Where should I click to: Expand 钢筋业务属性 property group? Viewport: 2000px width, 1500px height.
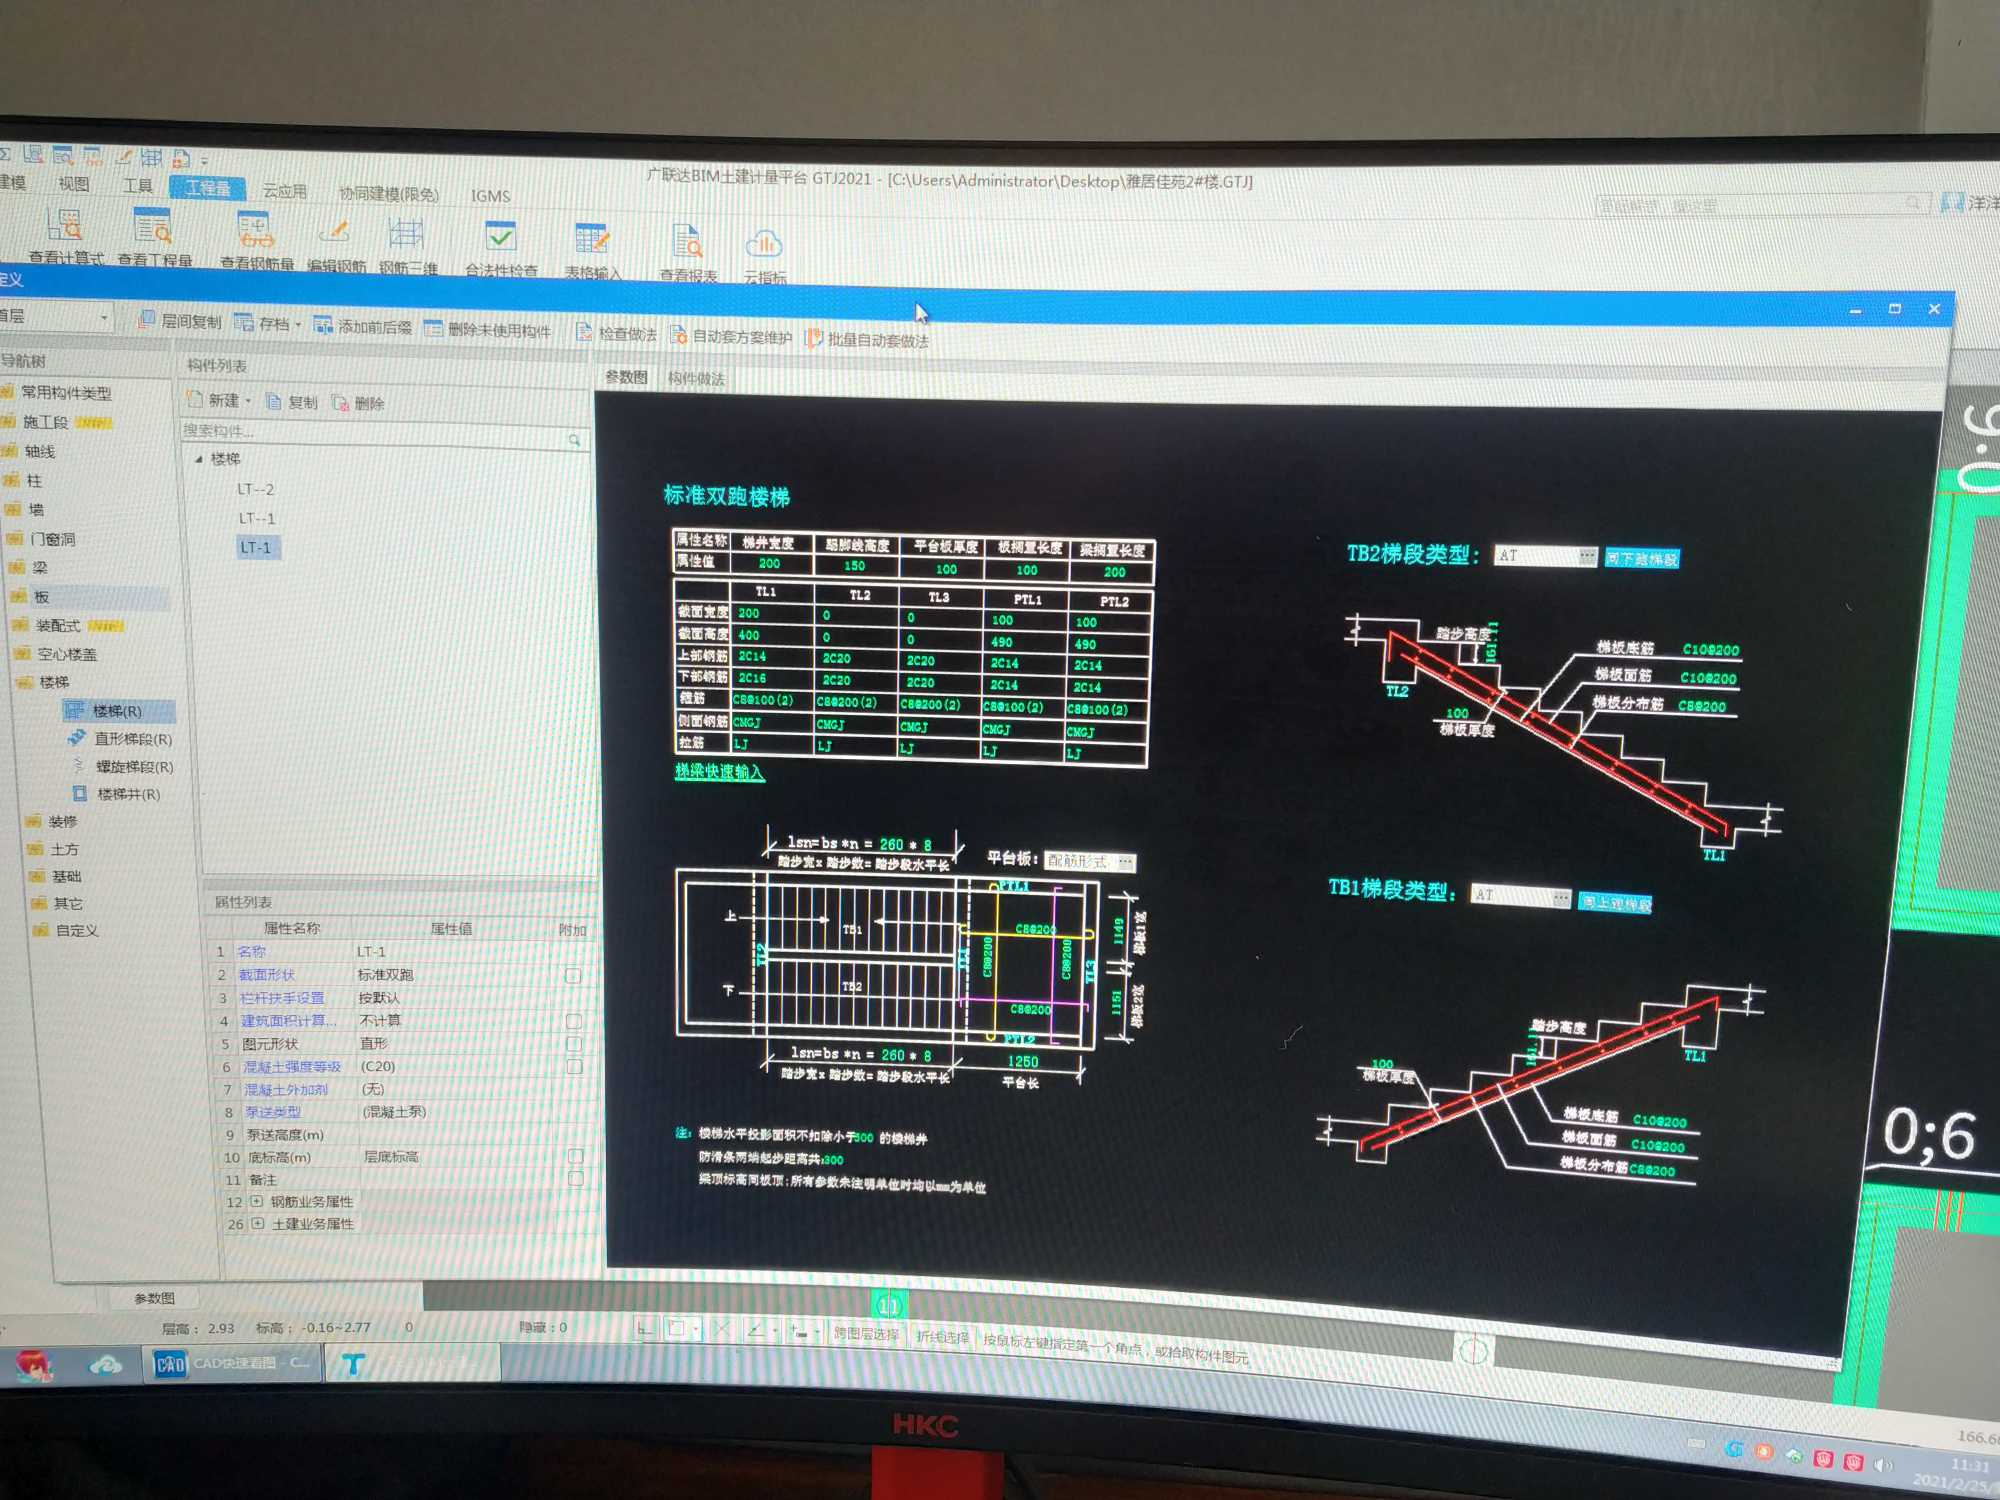tap(257, 1201)
